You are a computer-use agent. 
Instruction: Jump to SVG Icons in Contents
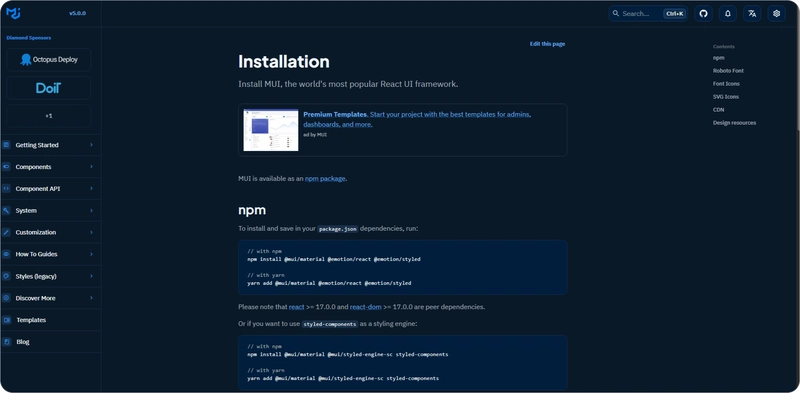[726, 96]
